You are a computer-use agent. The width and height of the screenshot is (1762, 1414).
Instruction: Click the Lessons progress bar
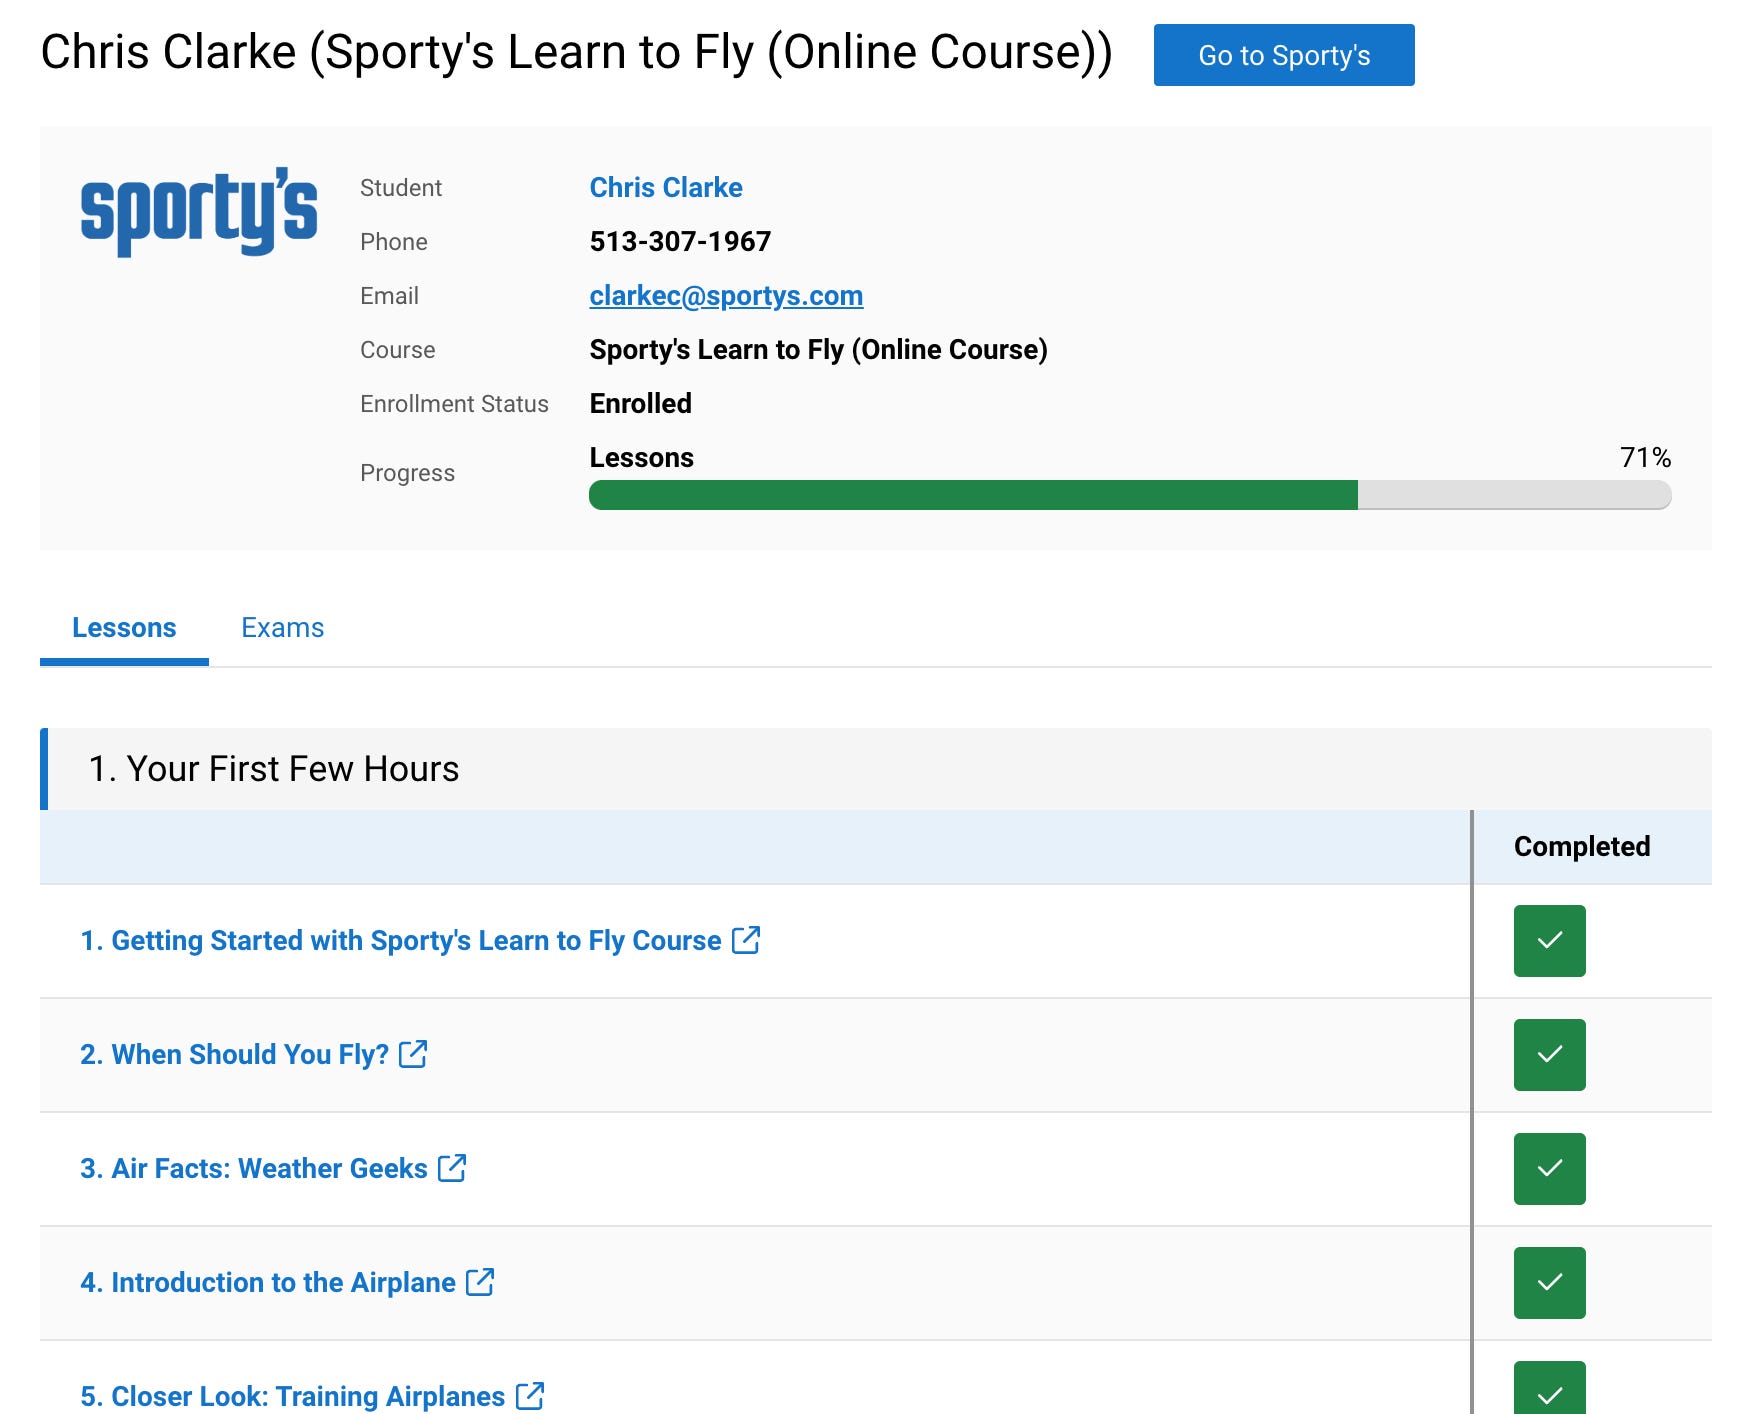[x=1130, y=495]
